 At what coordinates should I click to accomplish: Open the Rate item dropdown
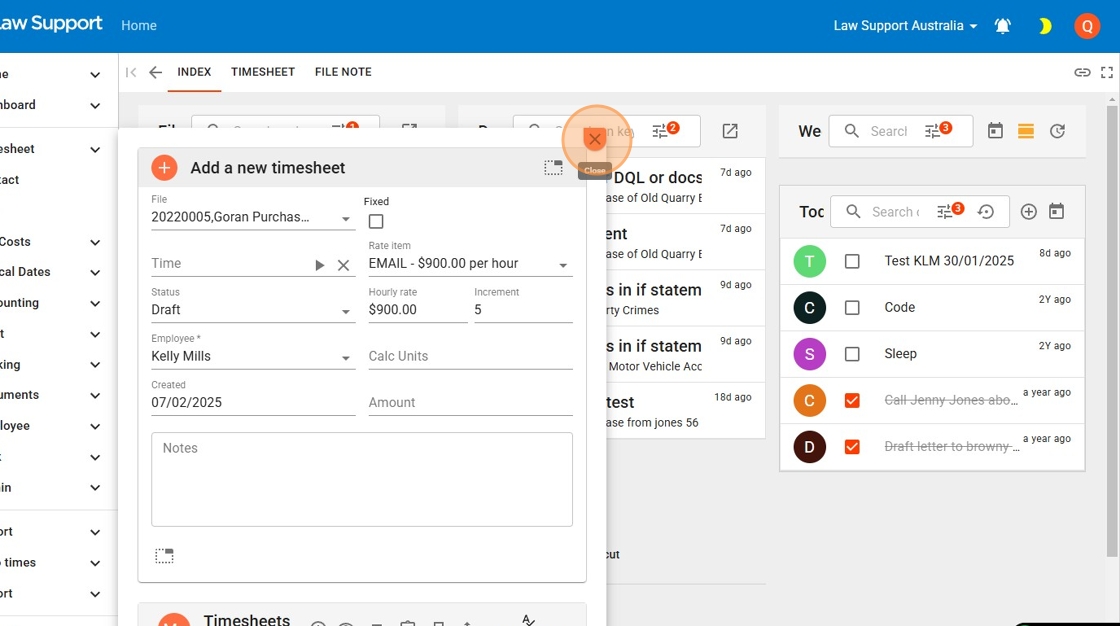(x=470, y=264)
